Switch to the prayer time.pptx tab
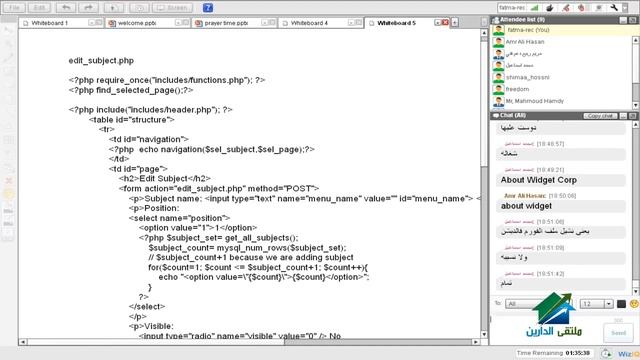Screen dimensions: 640x360 tap(226, 23)
